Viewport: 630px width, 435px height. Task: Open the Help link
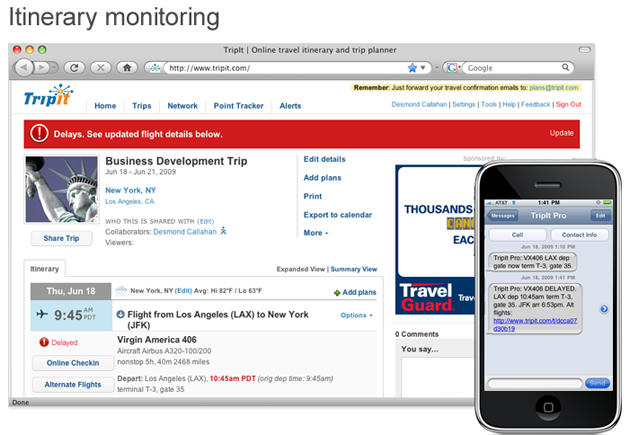coord(509,104)
